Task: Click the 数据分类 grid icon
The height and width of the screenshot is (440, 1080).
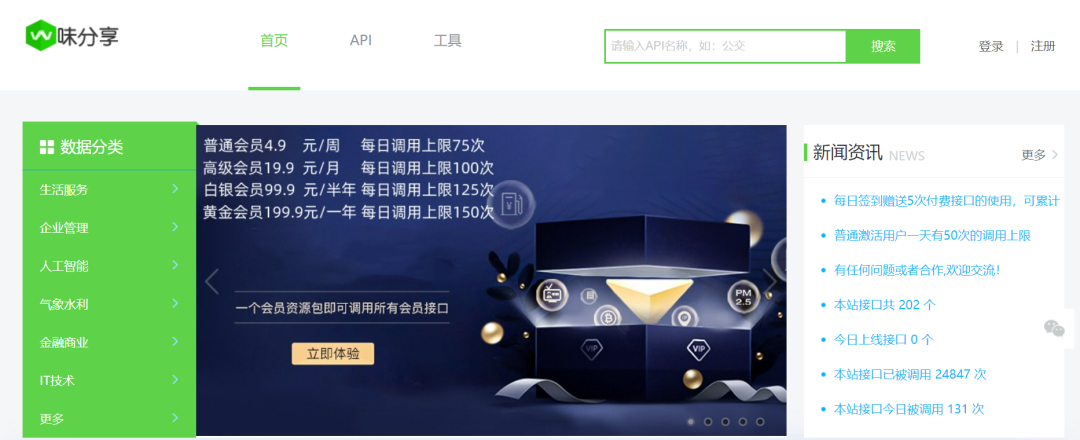Action: [x=47, y=147]
